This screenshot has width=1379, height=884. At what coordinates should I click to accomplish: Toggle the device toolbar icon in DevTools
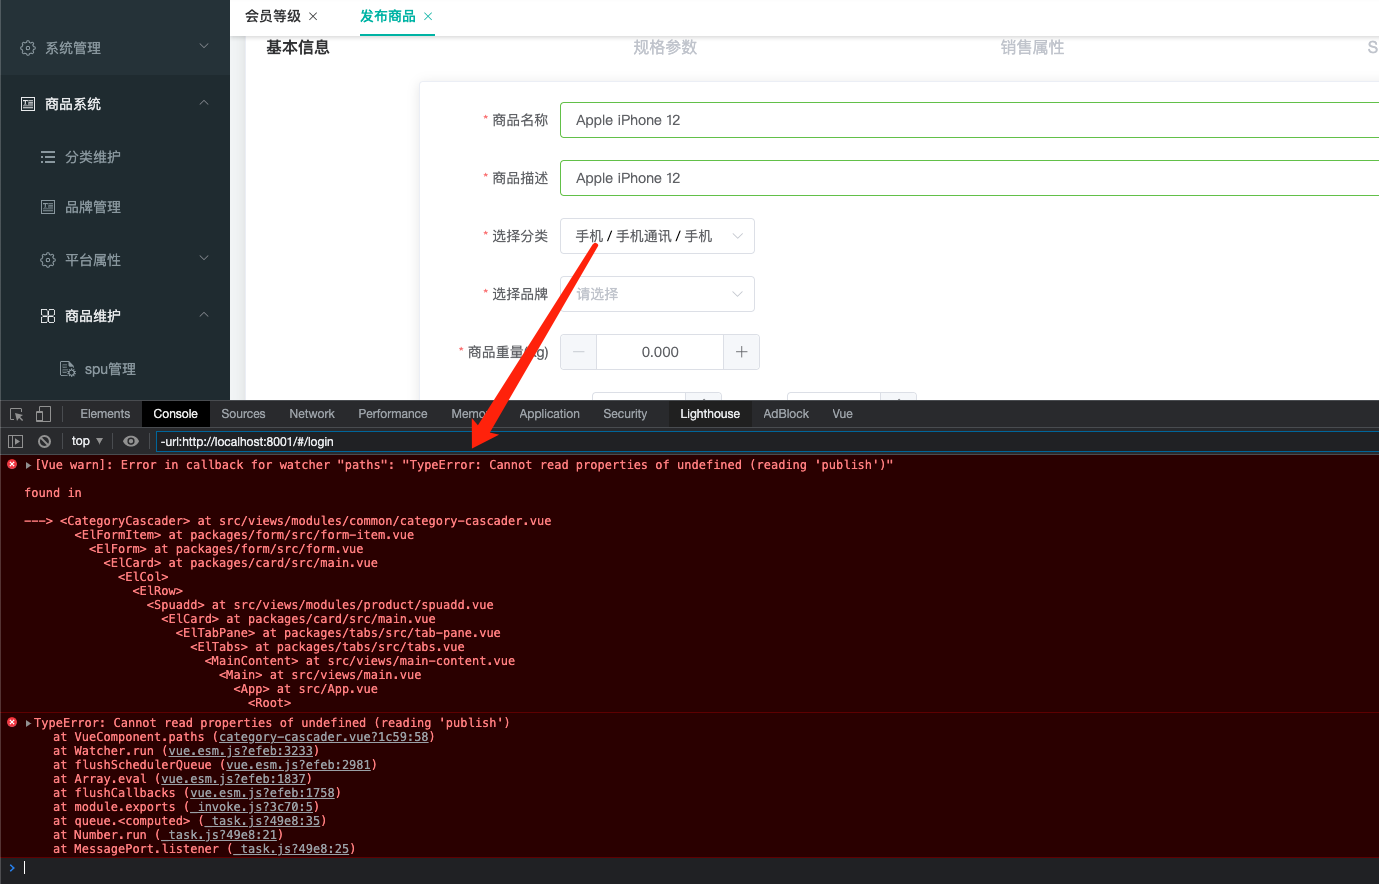[x=43, y=414]
